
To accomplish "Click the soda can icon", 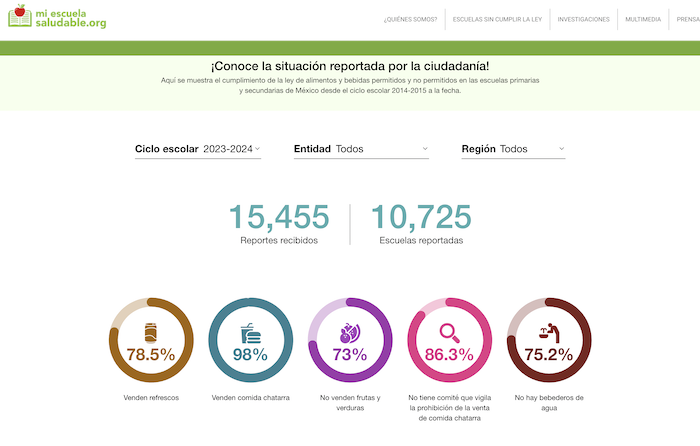I will tap(150, 331).
